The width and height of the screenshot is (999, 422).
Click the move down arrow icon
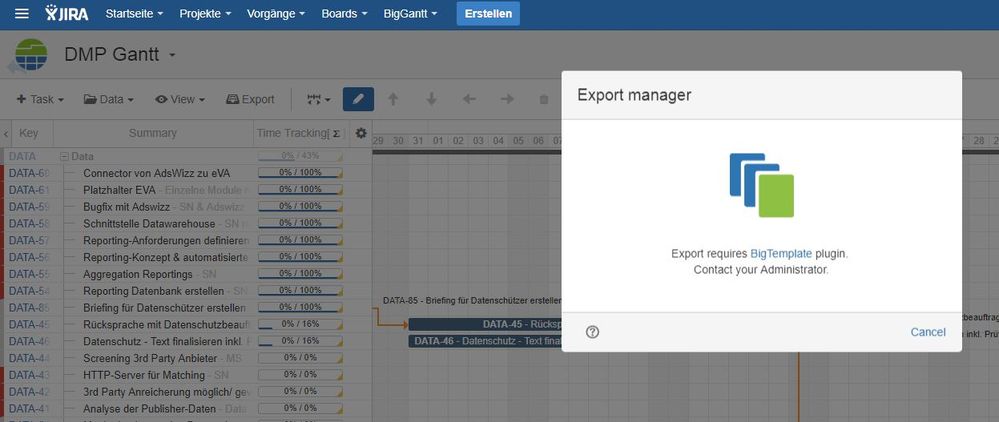point(431,99)
